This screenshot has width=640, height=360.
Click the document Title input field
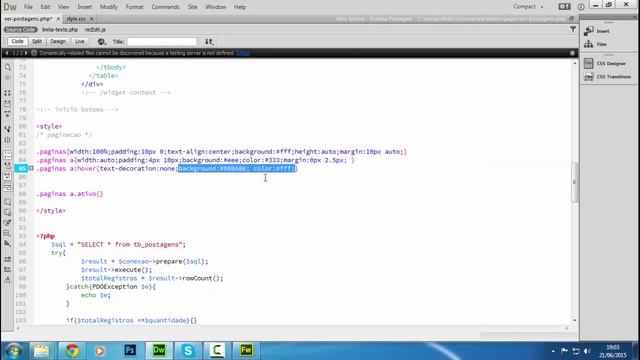tap(162, 42)
